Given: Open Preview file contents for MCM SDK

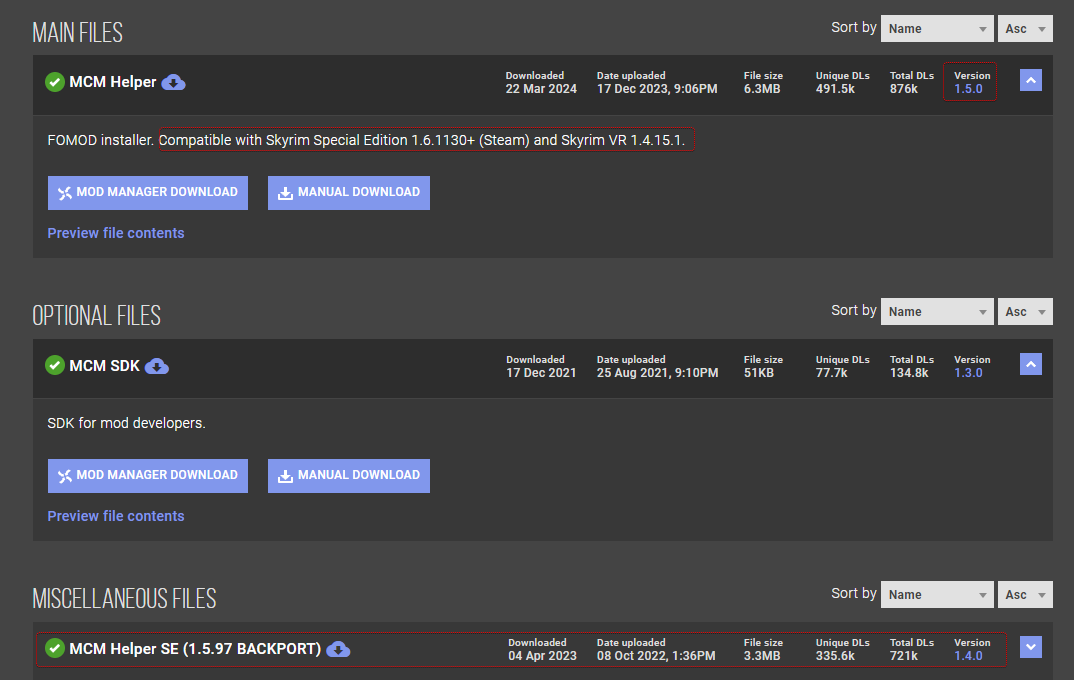Looking at the screenshot, I should tap(116, 516).
